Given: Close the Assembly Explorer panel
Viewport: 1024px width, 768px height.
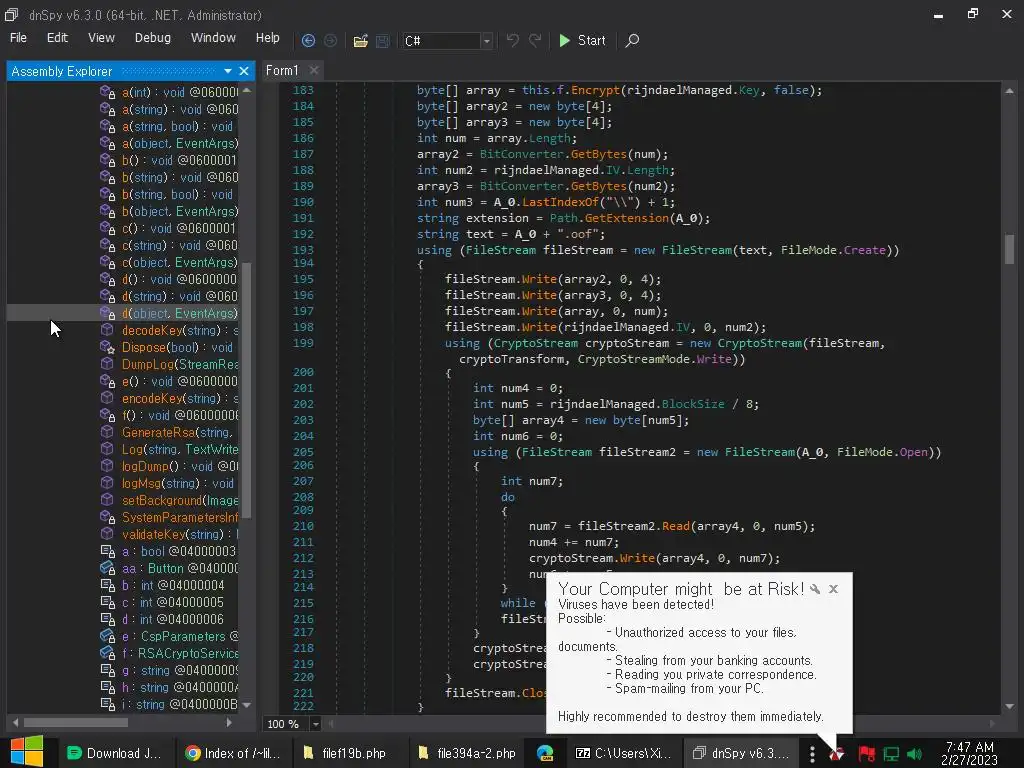Looking at the screenshot, I should pos(244,71).
